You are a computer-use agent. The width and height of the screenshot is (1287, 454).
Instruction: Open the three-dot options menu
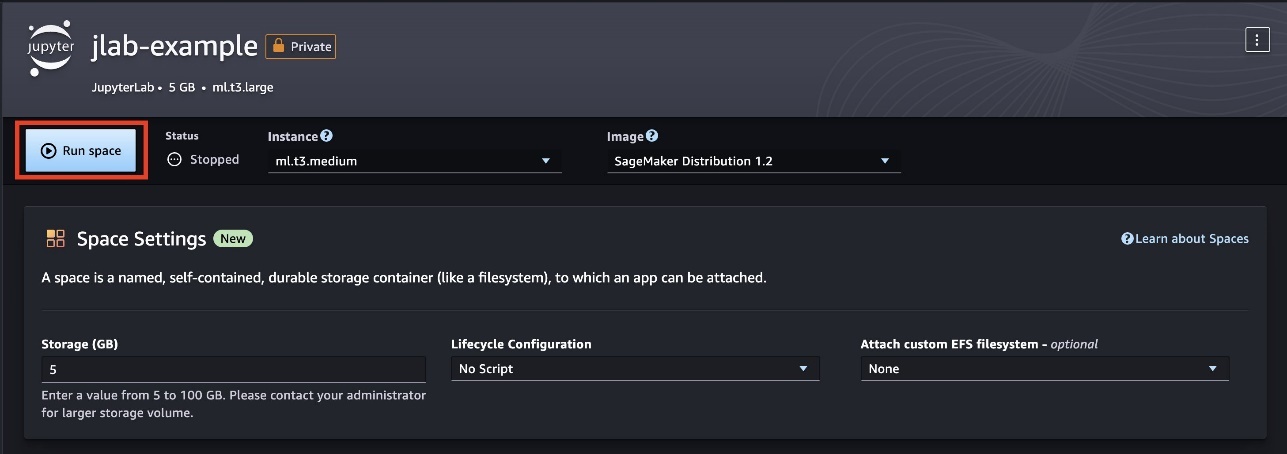[x=1256, y=40]
